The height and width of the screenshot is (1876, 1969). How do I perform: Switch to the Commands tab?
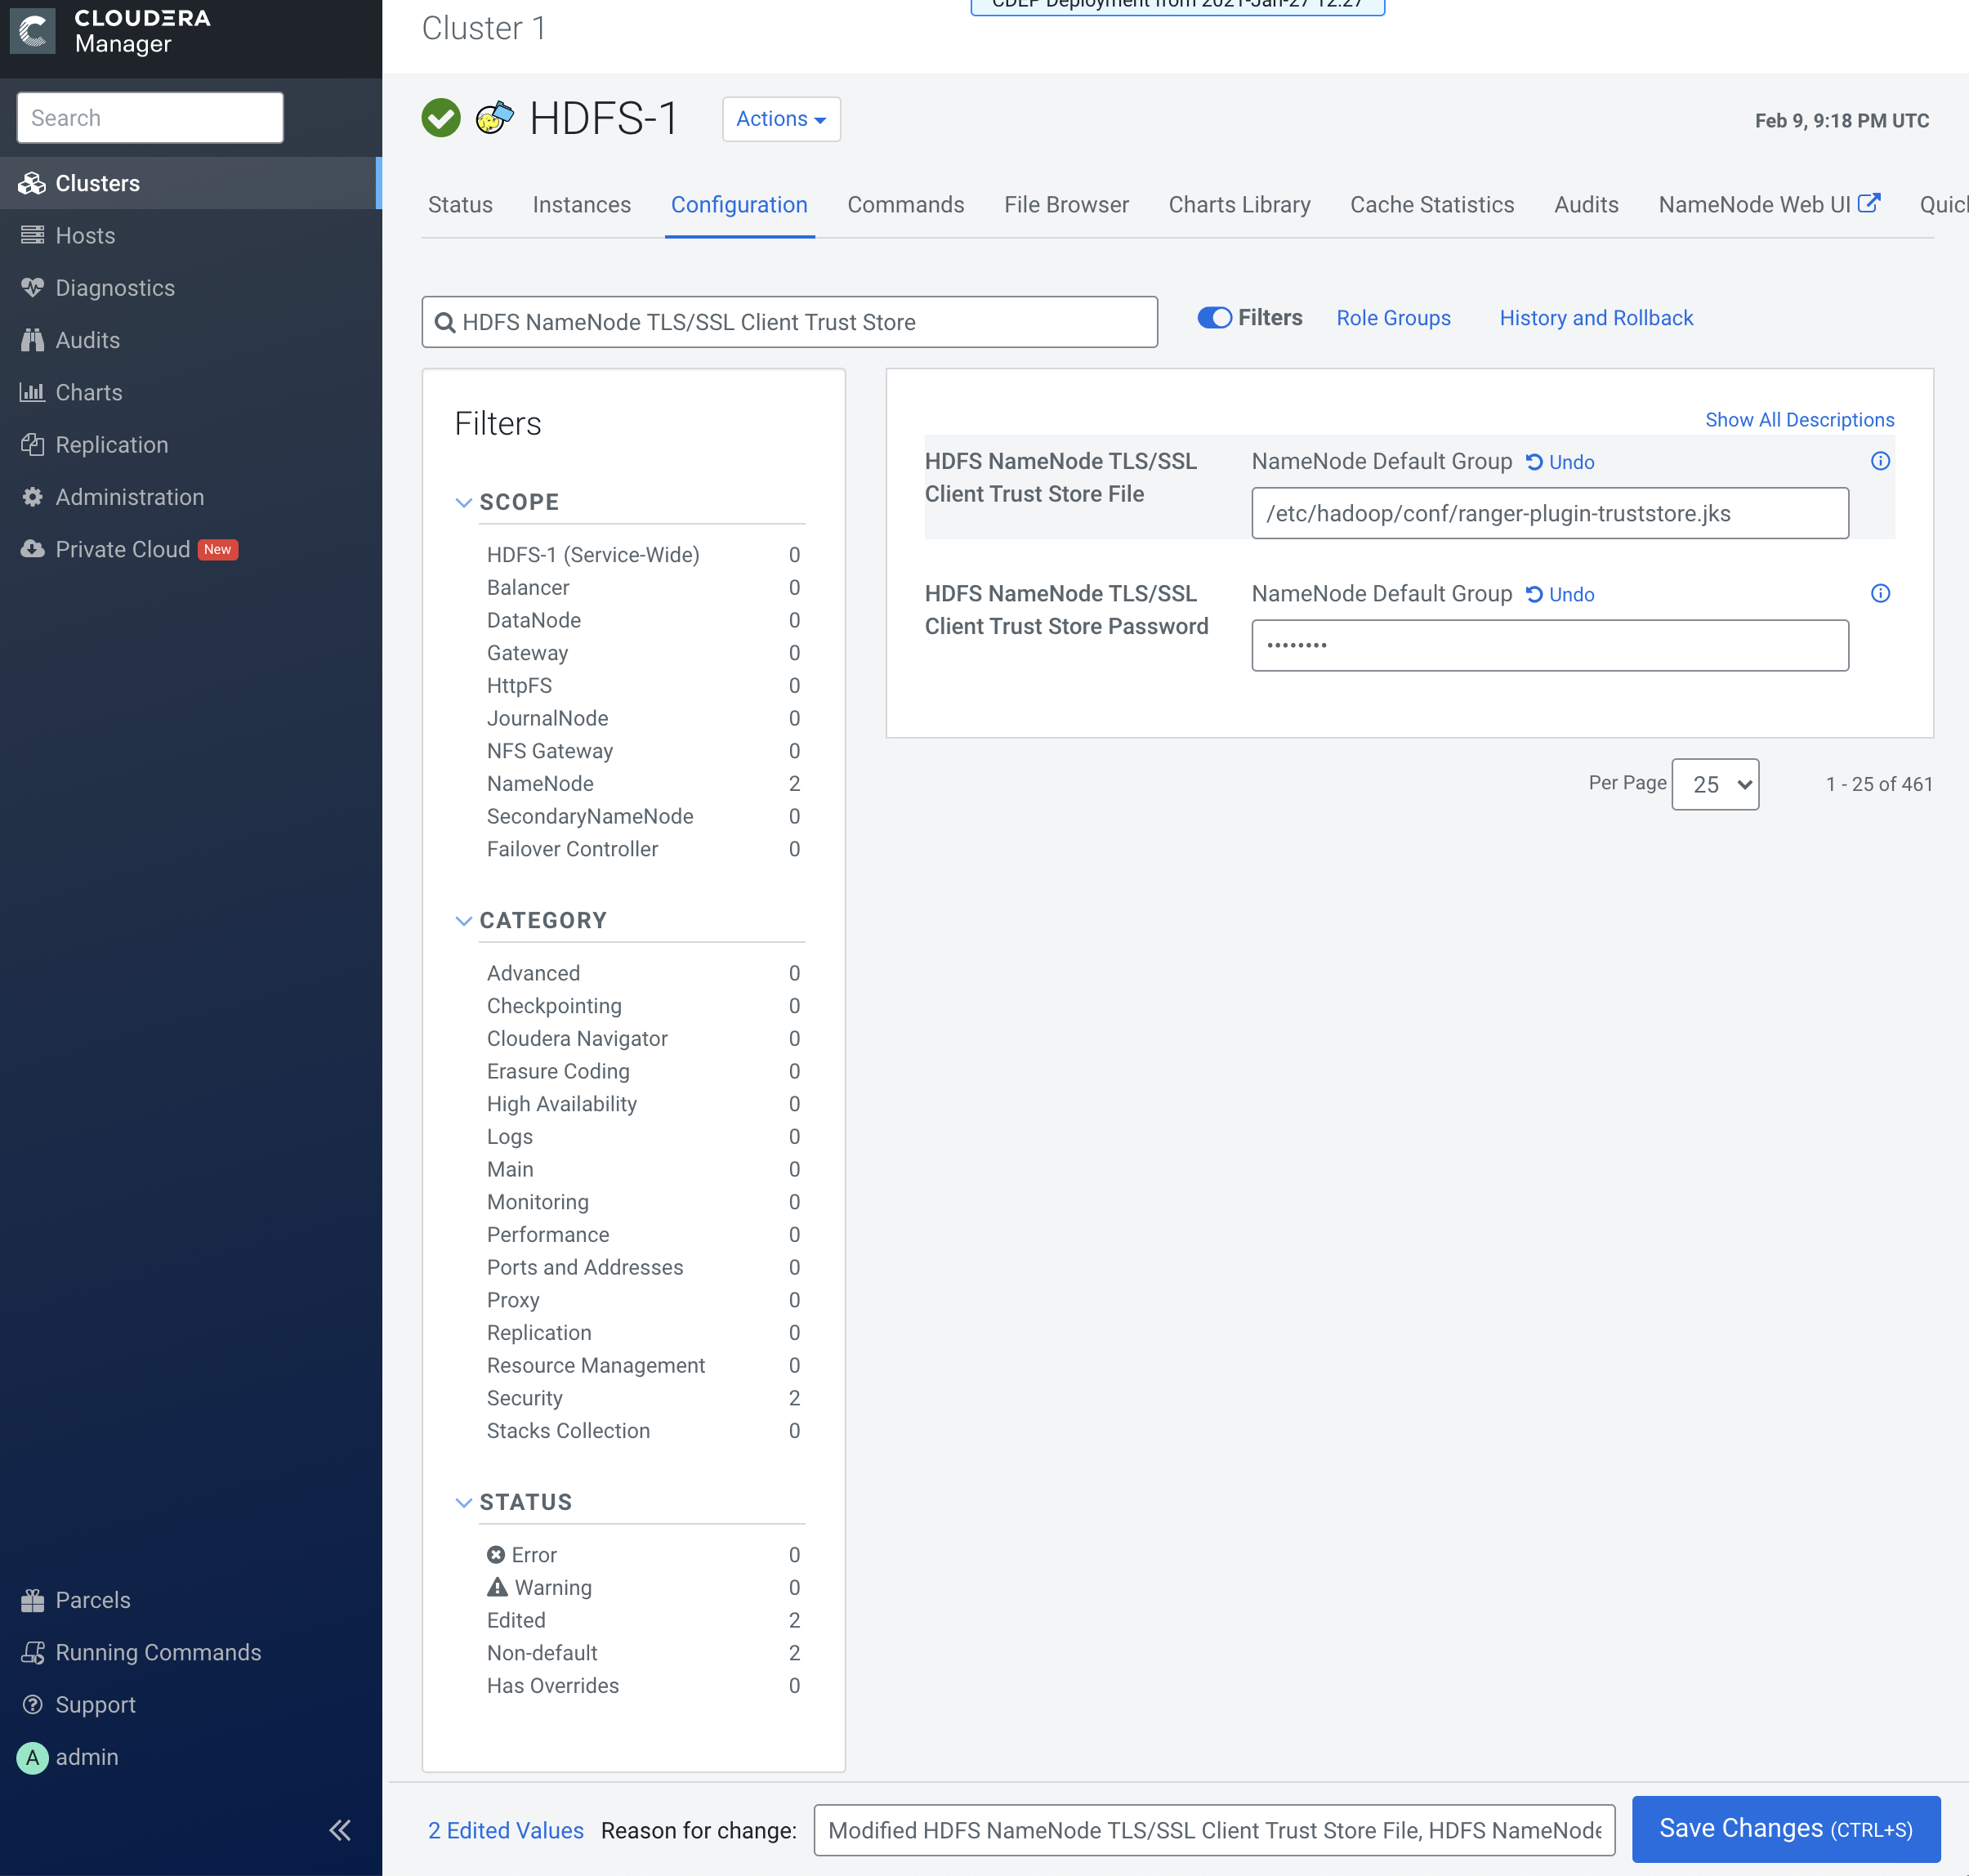click(x=906, y=205)
